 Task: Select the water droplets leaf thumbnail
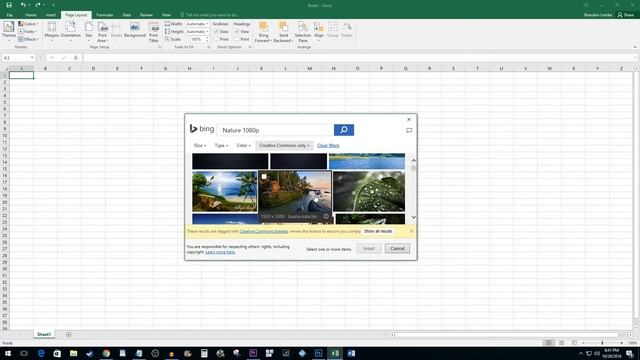coord(369,191)
